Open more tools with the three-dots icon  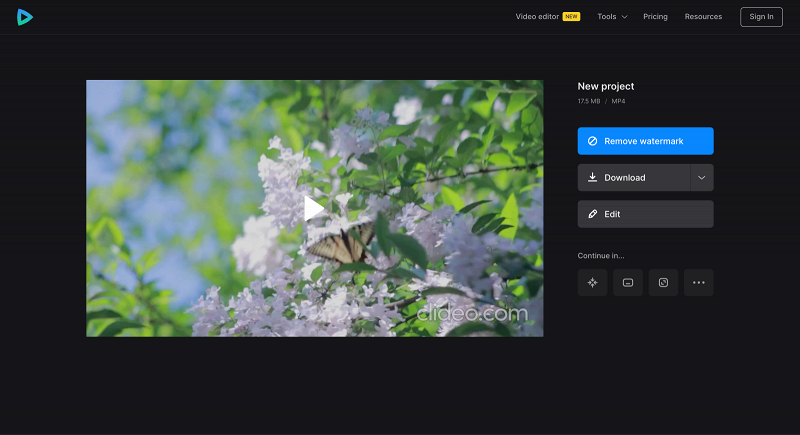pyautogui.click(x=699, y=283)
